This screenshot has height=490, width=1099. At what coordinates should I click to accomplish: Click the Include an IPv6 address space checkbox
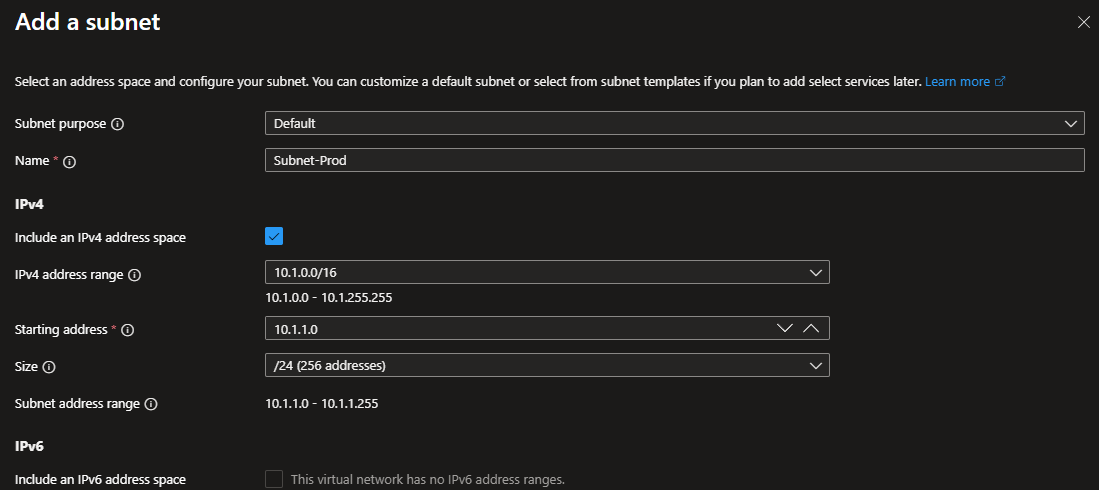(x=274, y=479)
